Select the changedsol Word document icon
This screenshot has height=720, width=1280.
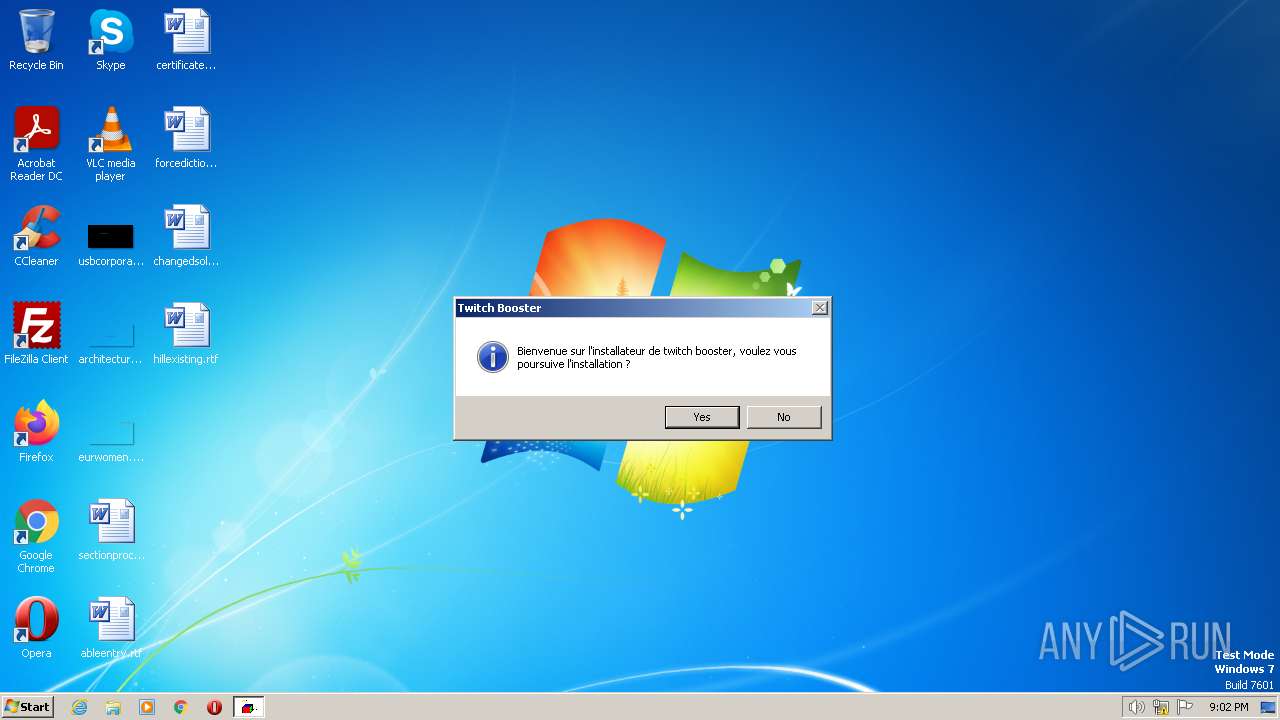pyautogui.click(x=186, y=236)
